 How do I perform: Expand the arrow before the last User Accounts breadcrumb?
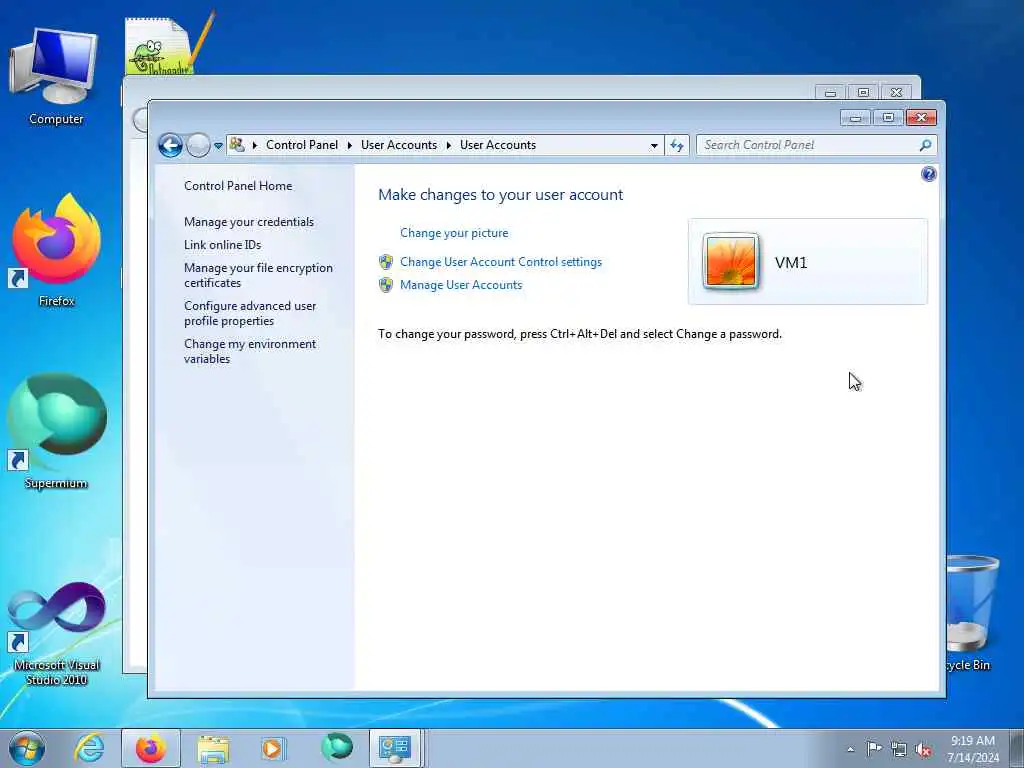tap(449, 146)
